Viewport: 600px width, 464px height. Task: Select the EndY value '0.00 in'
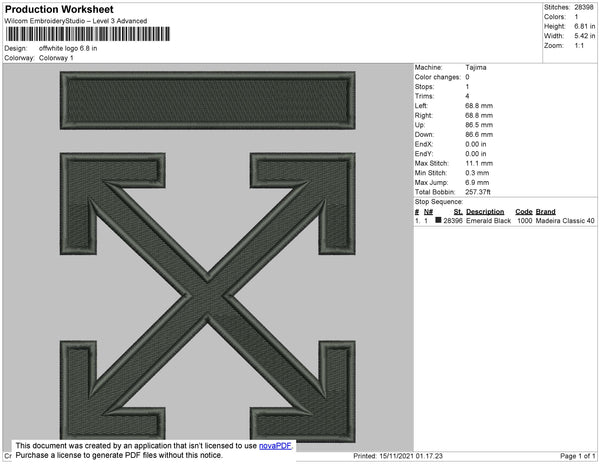[476, 154]
